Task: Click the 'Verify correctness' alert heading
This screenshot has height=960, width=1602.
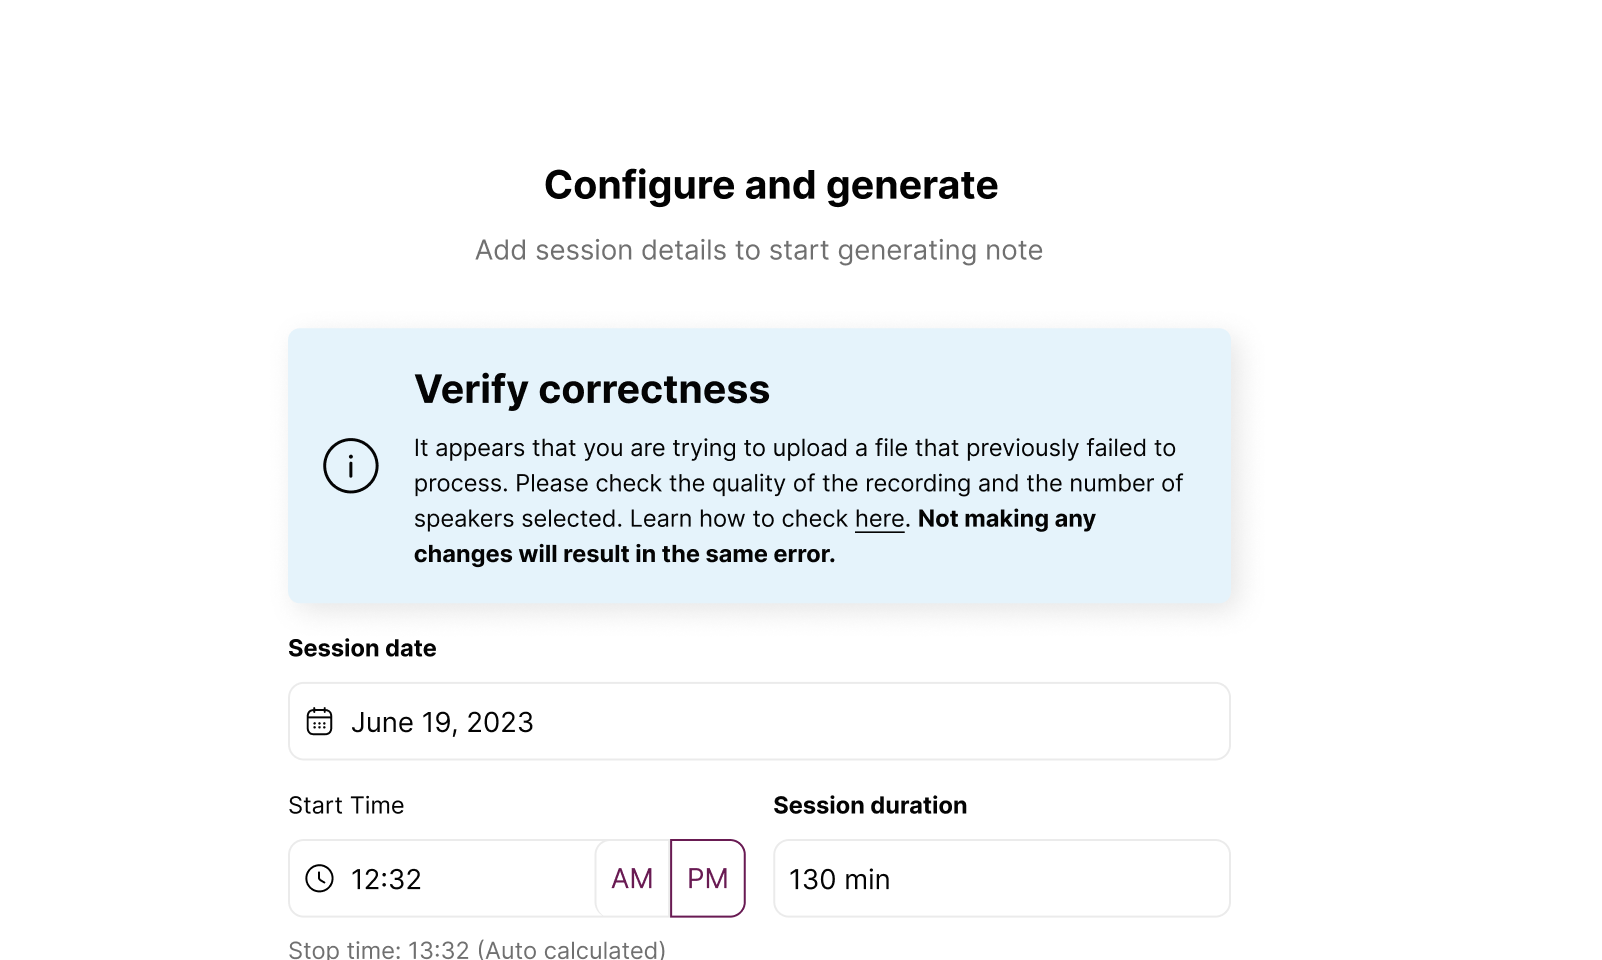Action: click(x=592, y=389)
